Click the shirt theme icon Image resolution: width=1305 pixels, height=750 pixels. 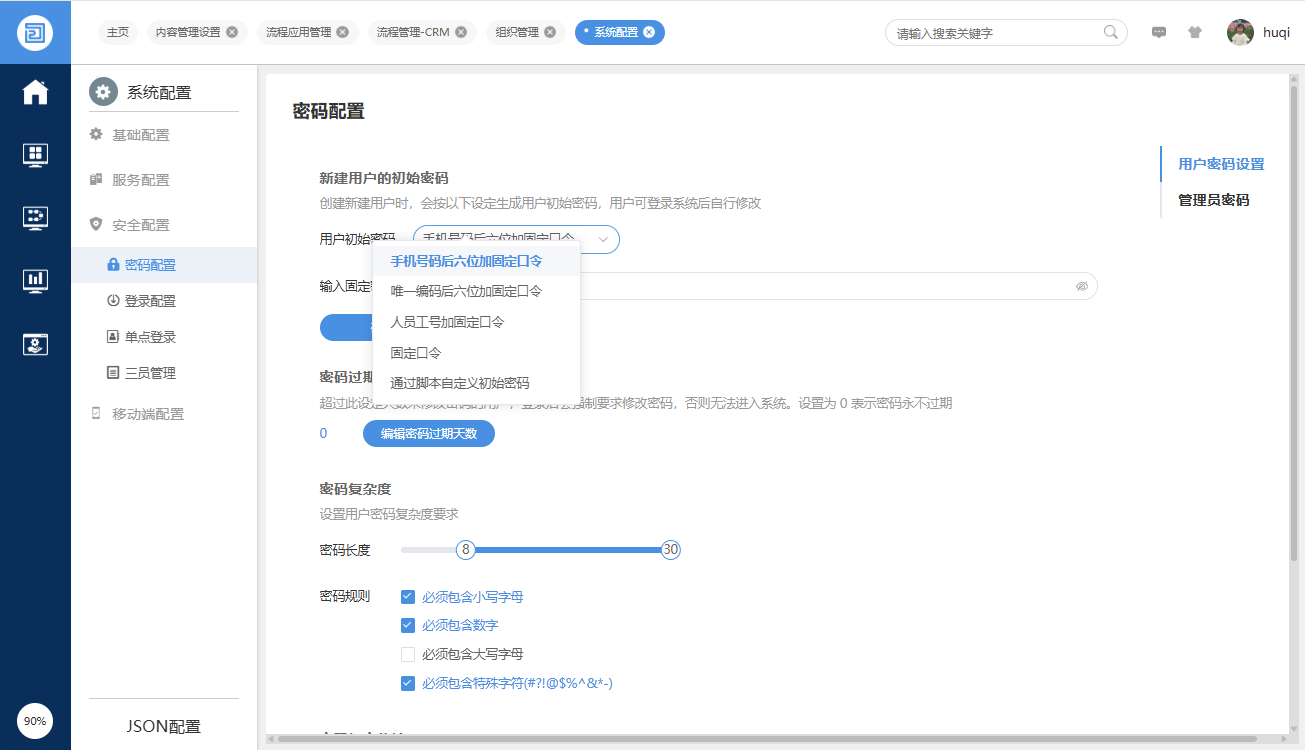click(x=1194, y=32)
